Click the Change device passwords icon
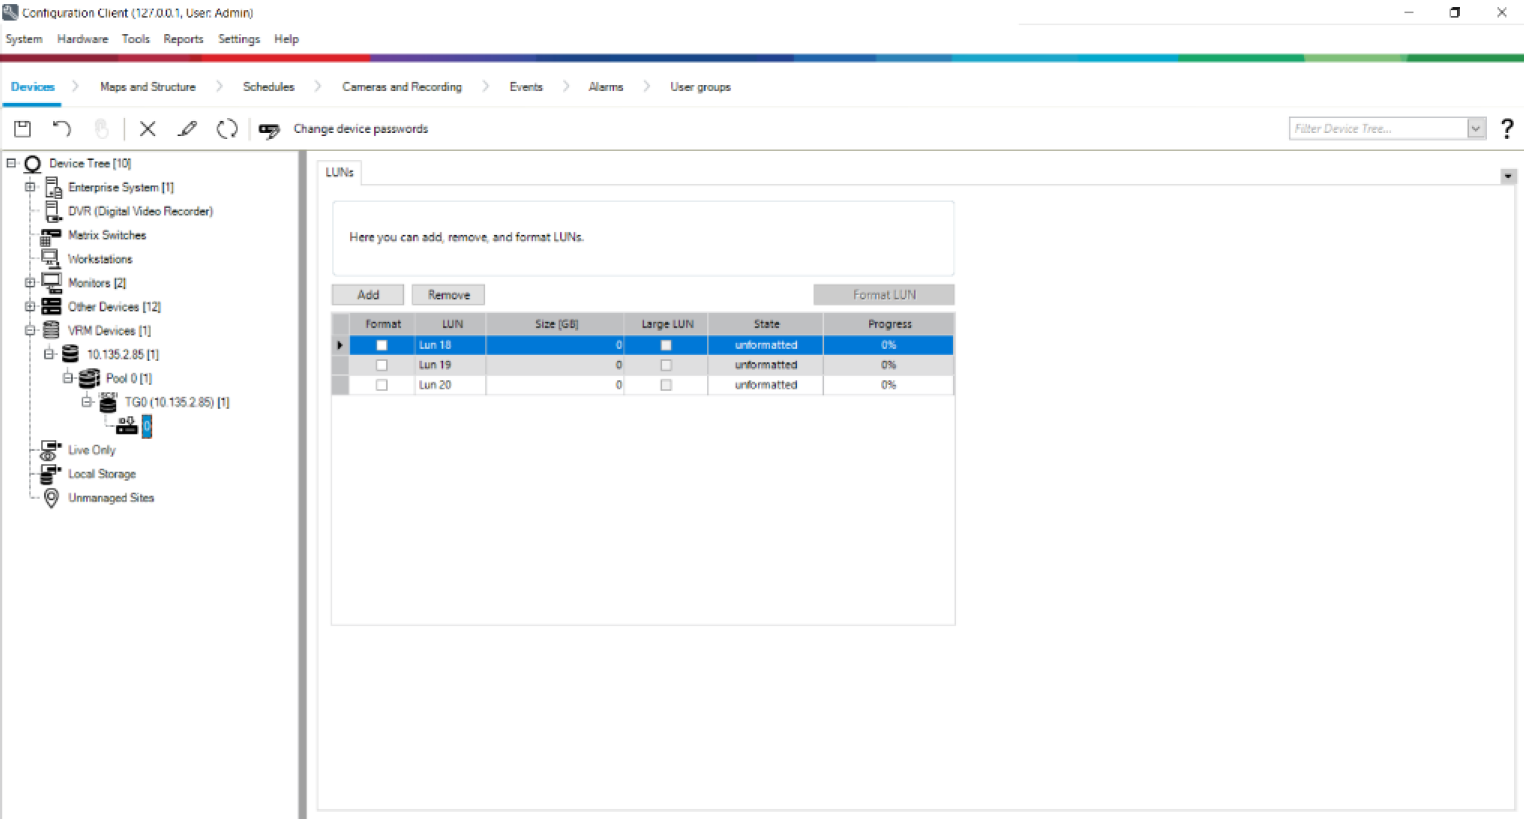This screenshot has height=819, width=1524. tap(269, 130)
